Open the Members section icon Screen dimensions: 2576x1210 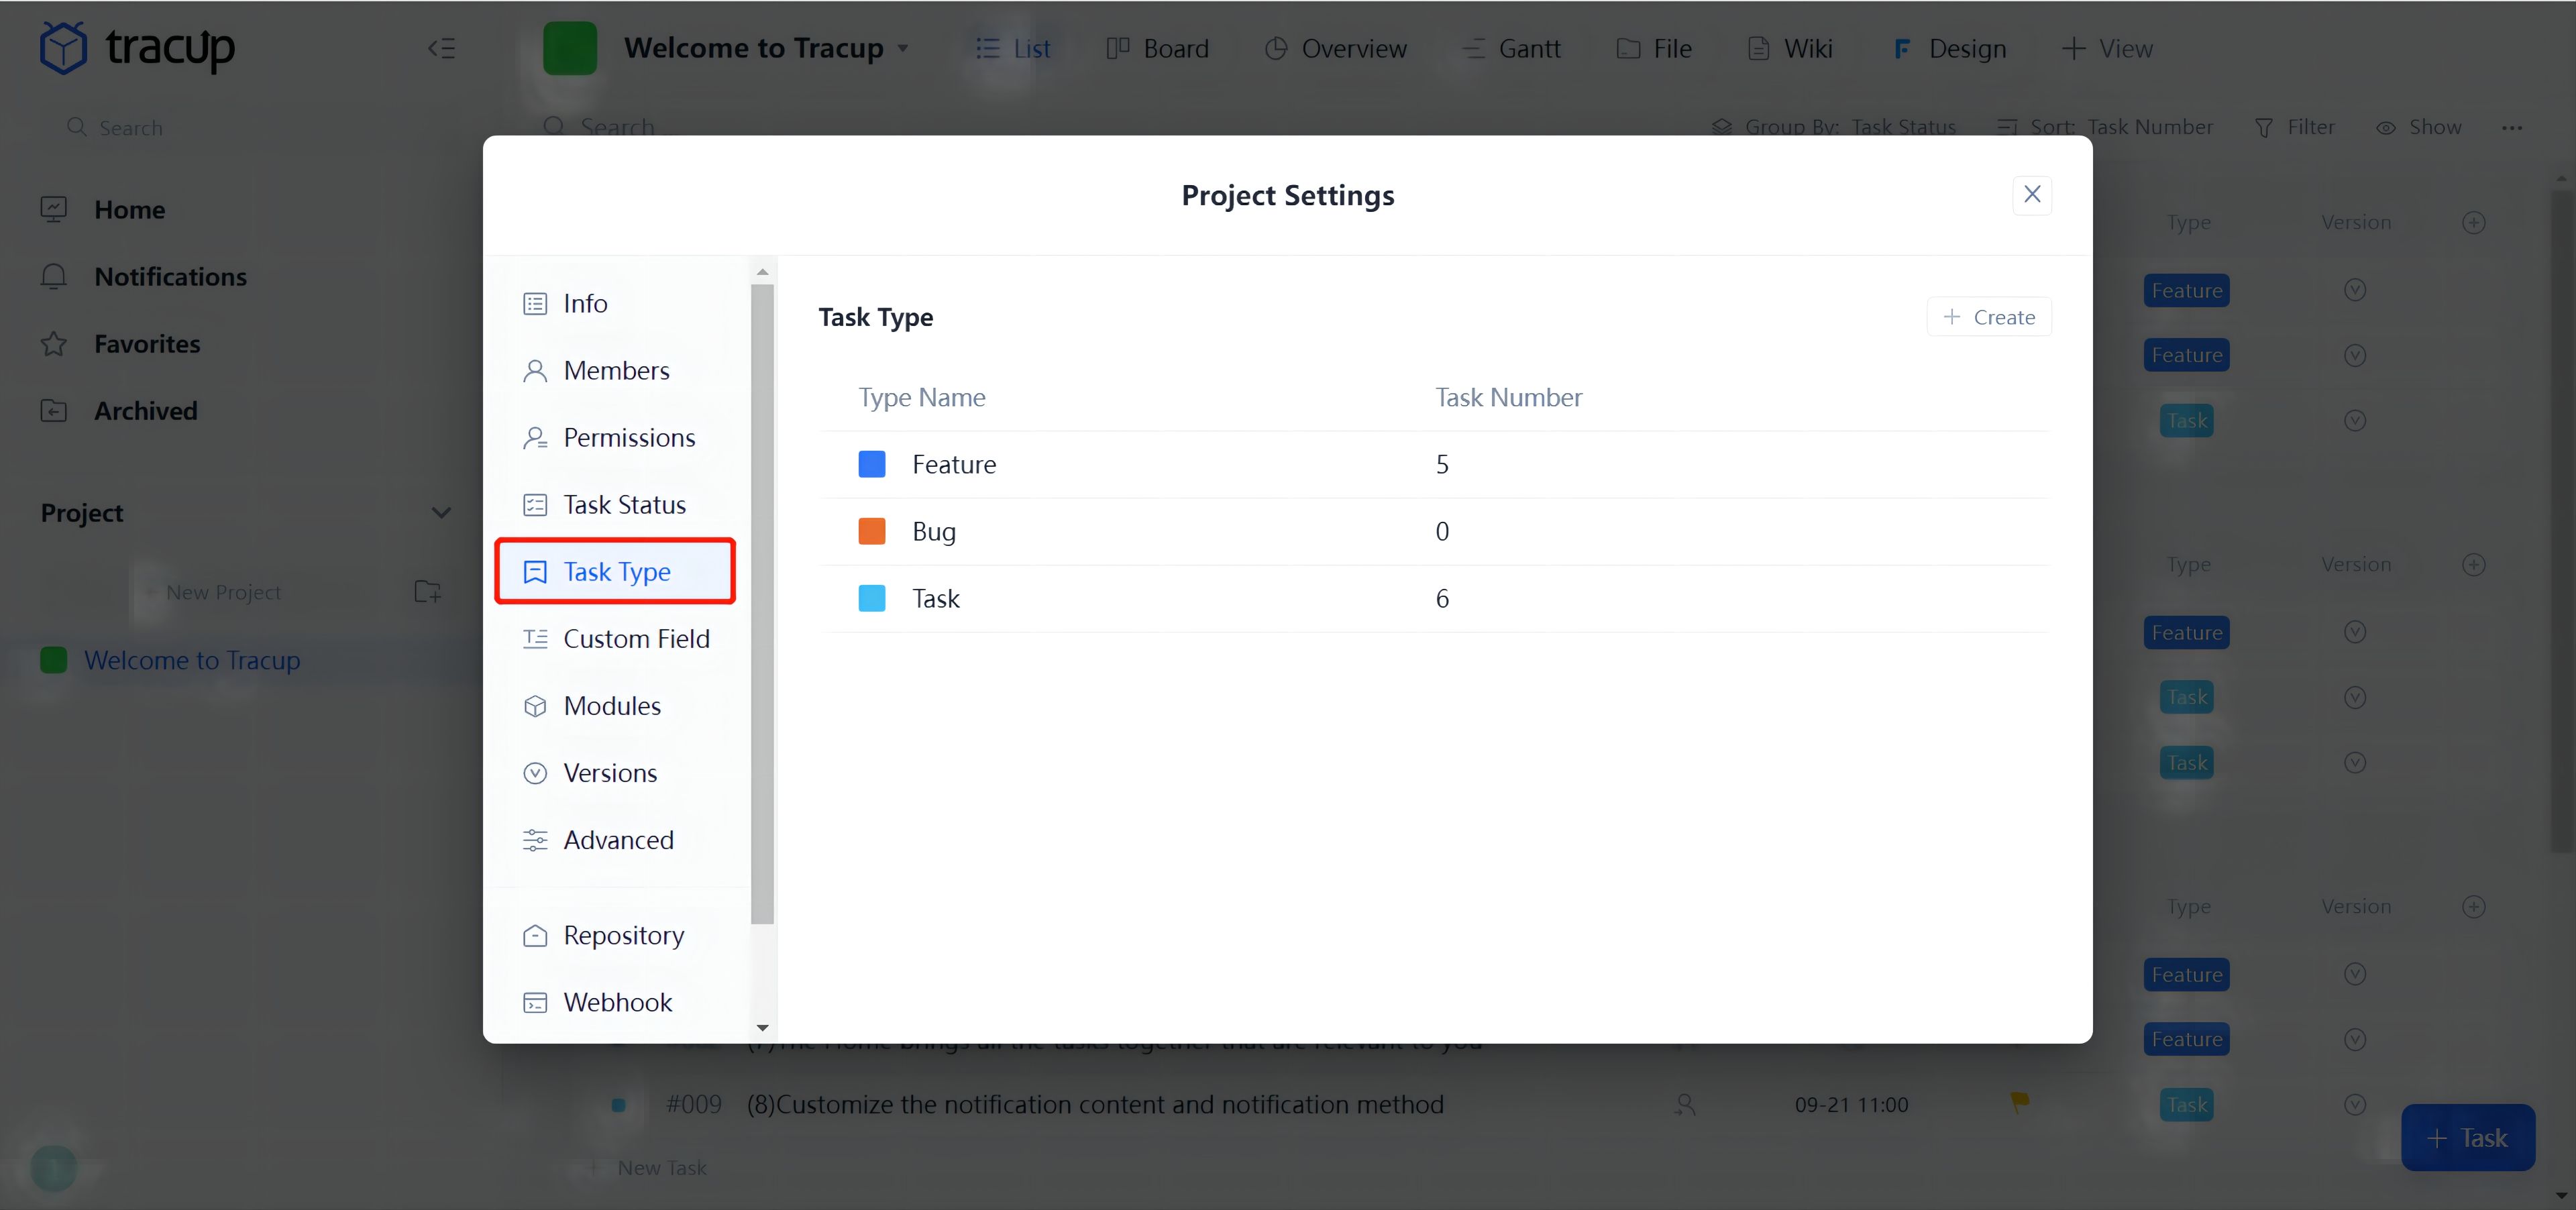(x=536, y=370)
